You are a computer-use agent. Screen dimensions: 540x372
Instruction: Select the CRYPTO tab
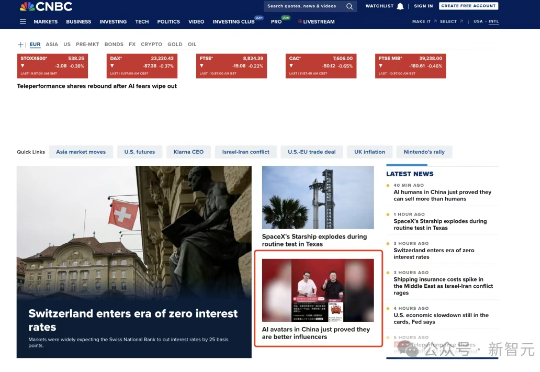151,44
